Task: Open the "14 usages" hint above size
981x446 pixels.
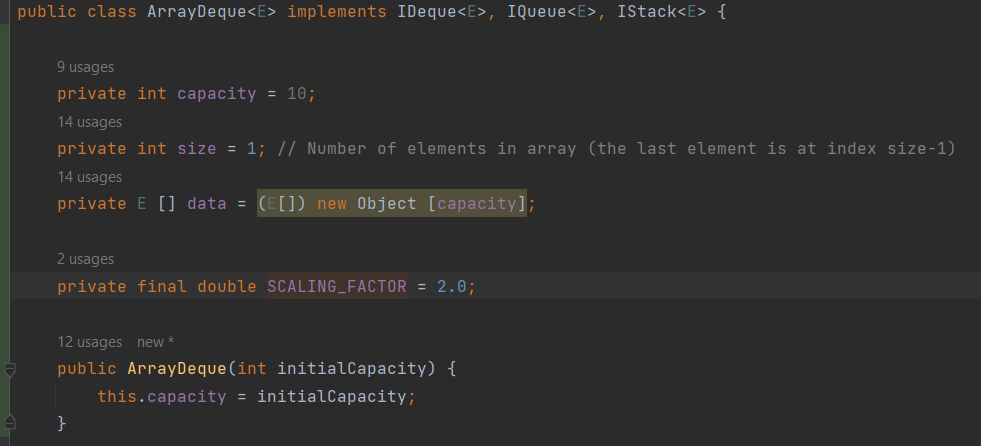Action: (89, 122)
